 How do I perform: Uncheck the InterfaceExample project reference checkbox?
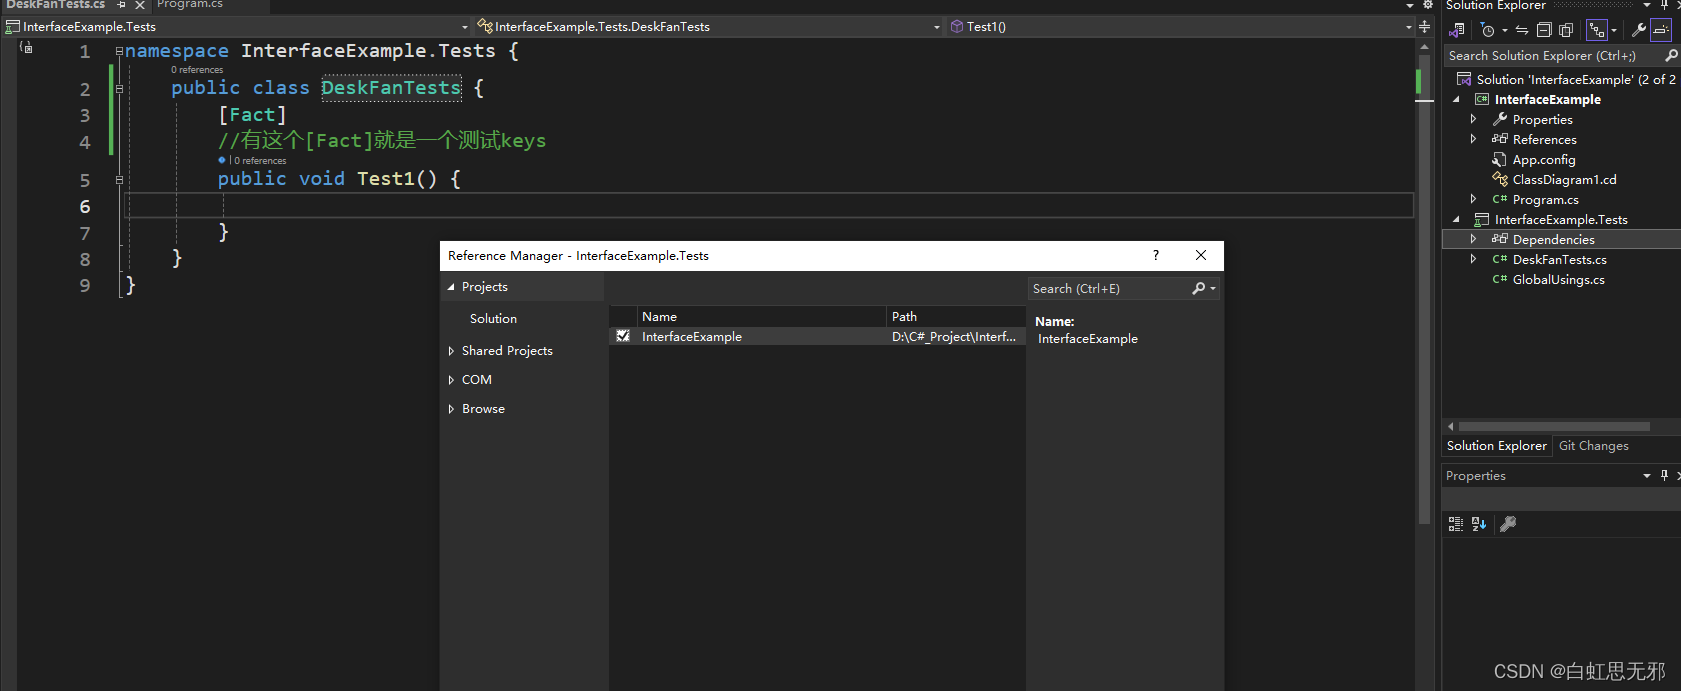[x=623, y=337]
